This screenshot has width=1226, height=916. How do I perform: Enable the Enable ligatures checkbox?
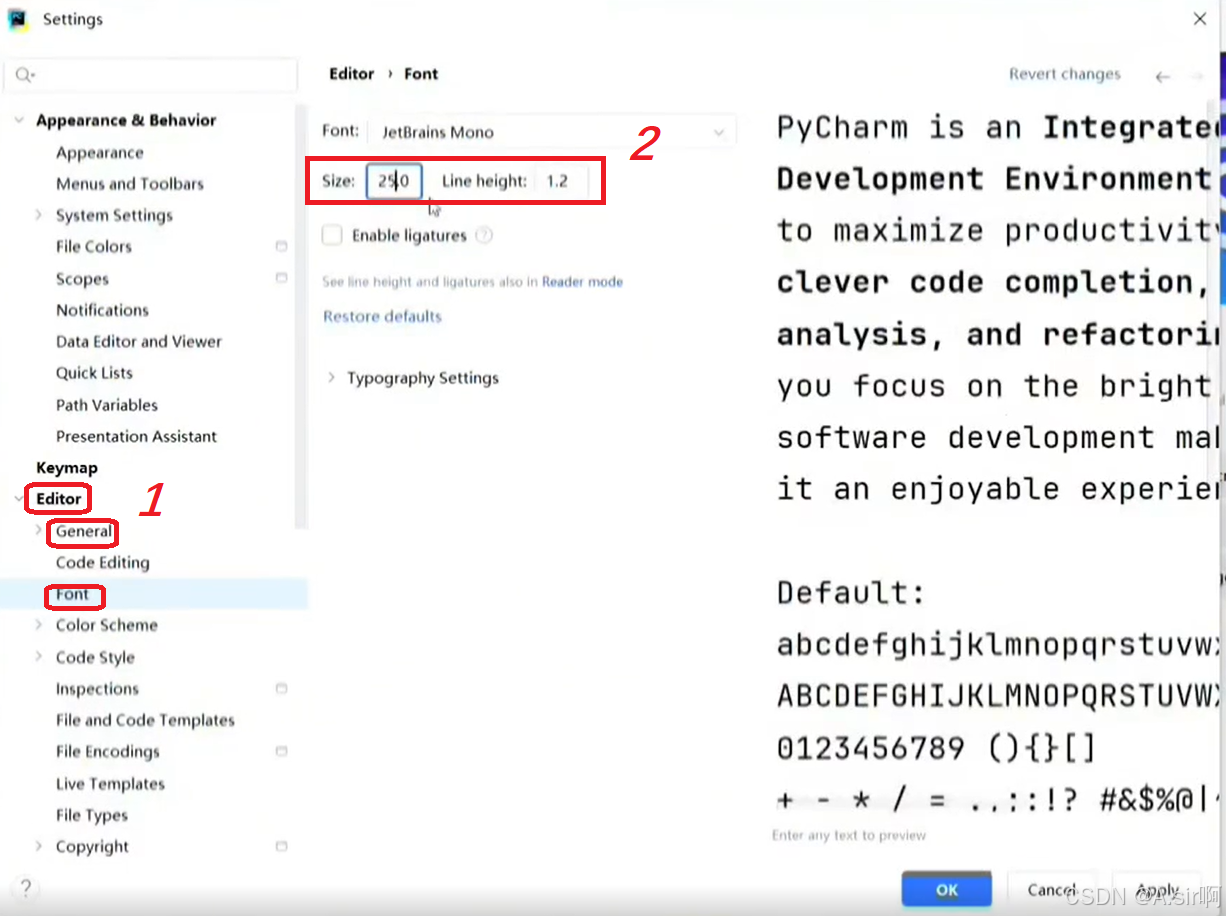[331, 235]
